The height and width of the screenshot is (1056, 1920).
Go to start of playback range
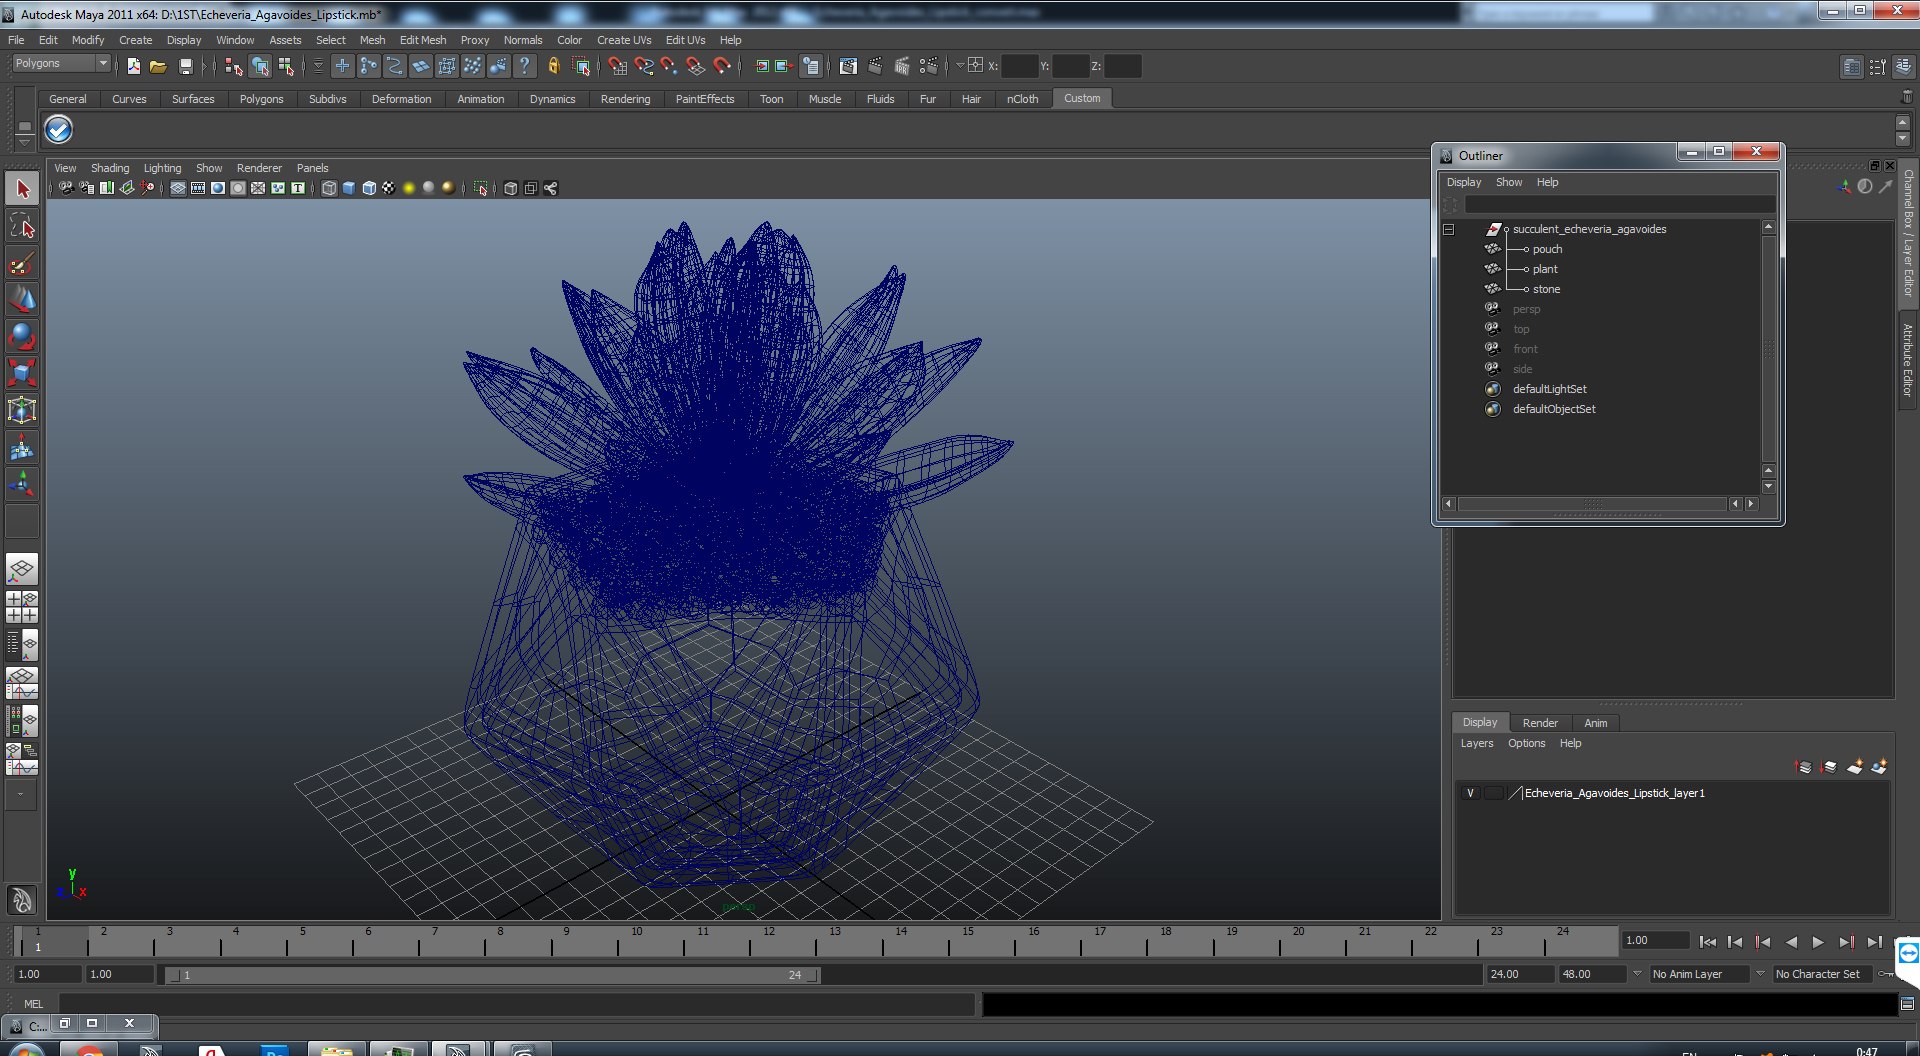click(x=1708, y=942)
